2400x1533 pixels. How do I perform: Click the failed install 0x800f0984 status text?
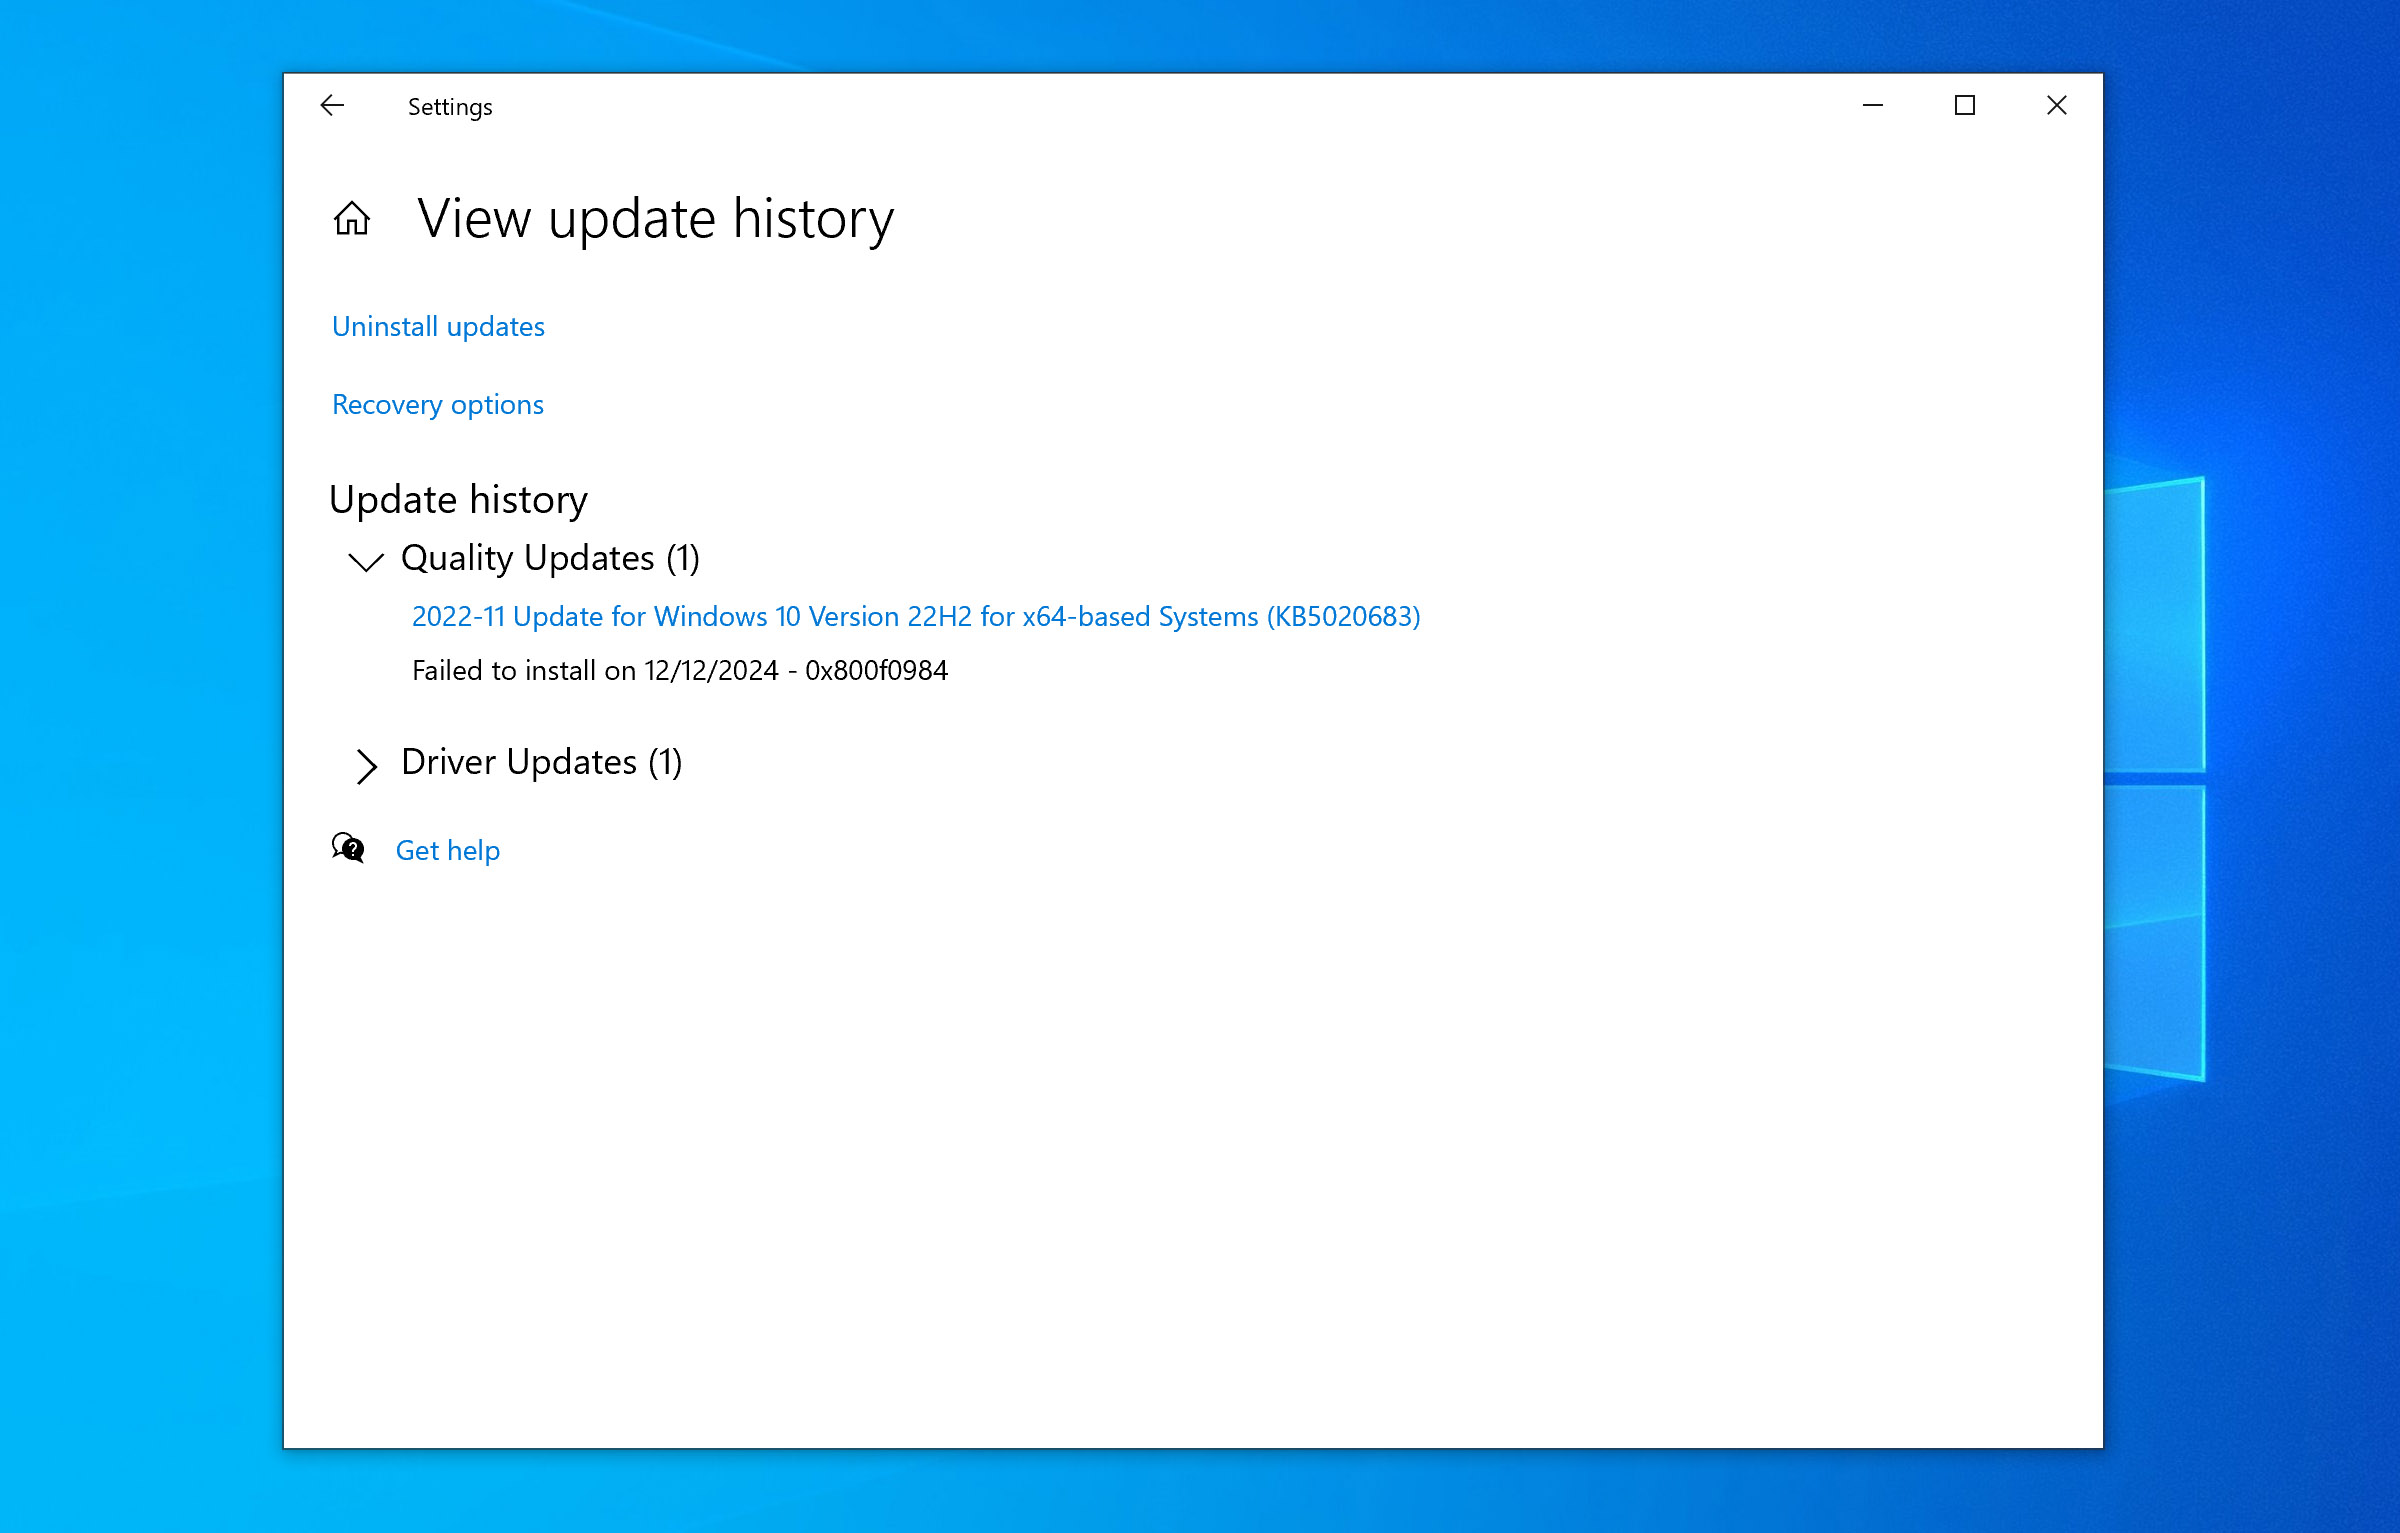[x=680, y=670]
